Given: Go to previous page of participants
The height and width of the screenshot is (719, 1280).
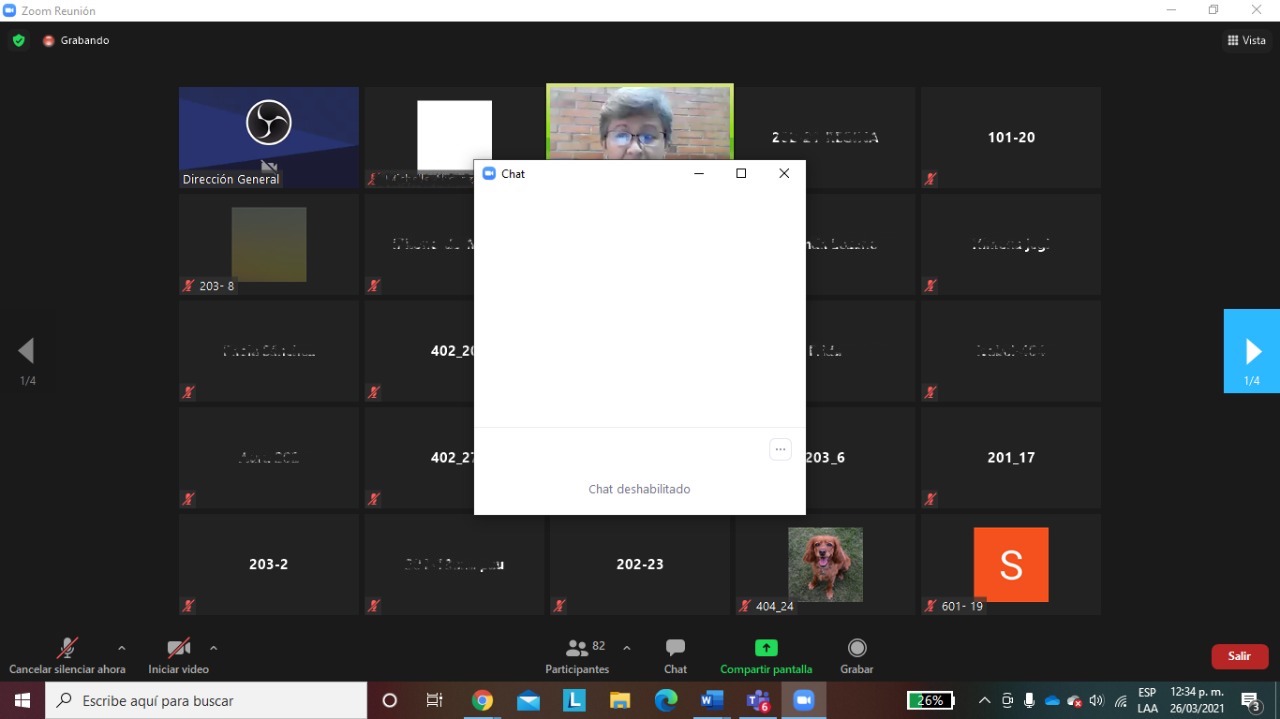Looking at the screenshot, I should point(27,351).
